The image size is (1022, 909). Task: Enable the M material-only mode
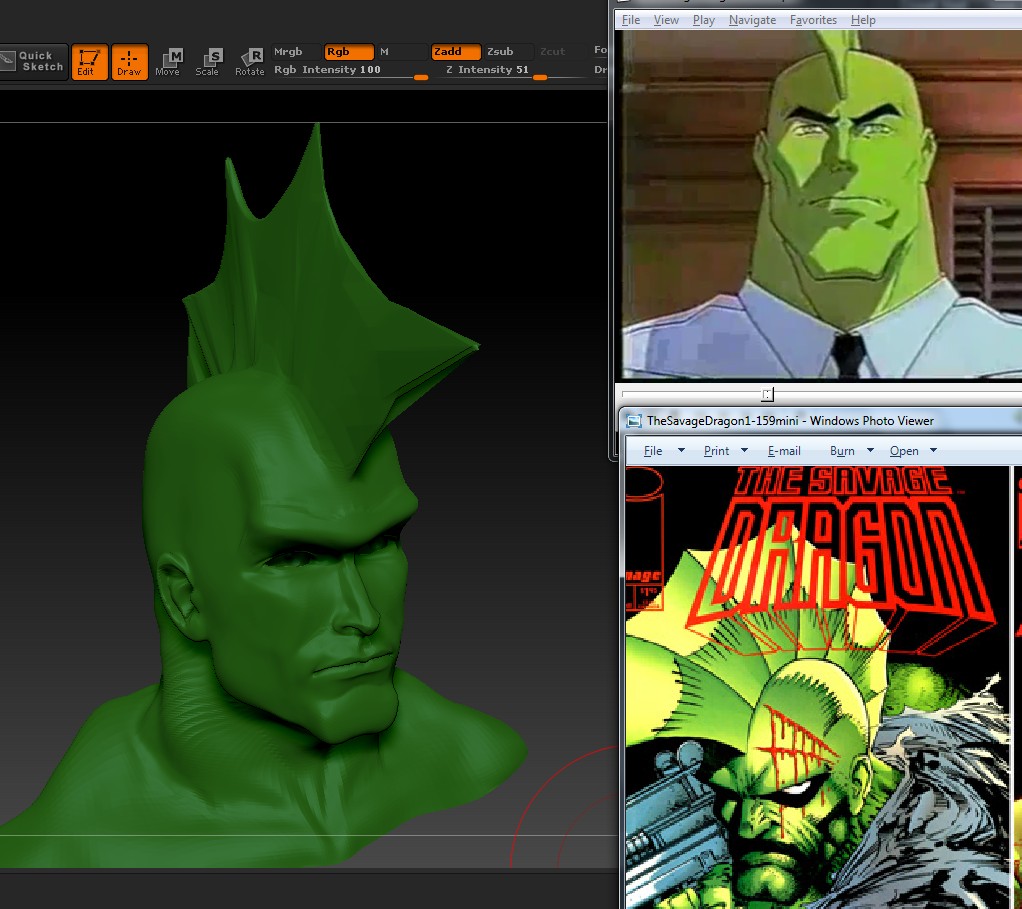tap(384, 52)
